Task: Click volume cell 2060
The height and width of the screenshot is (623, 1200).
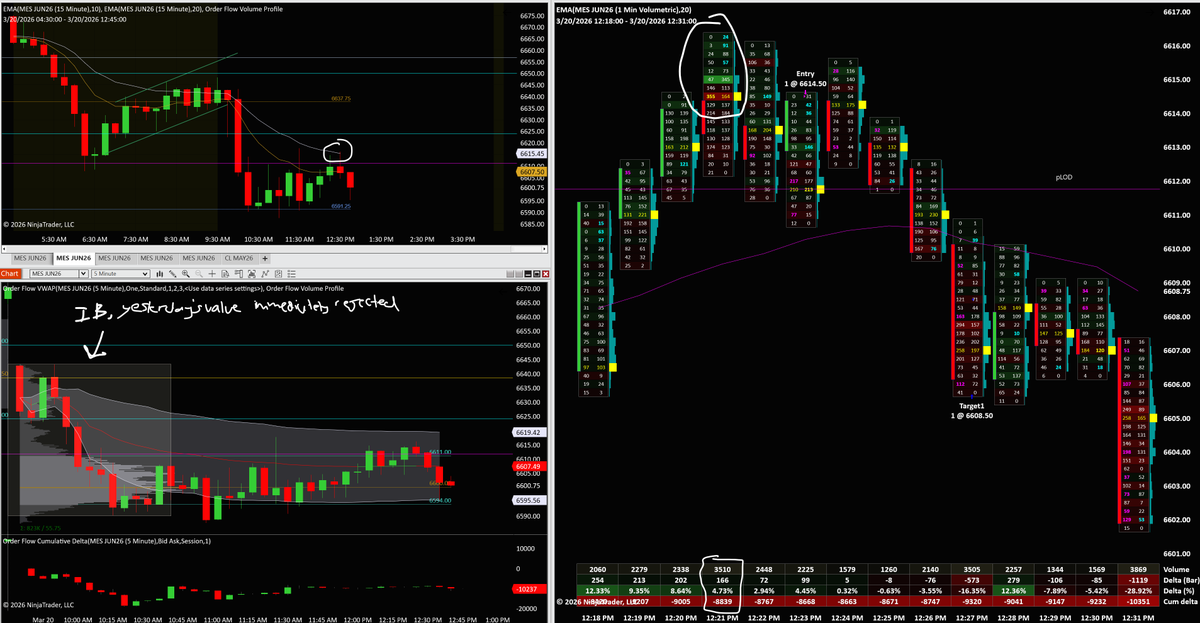Action: (596, 569)
